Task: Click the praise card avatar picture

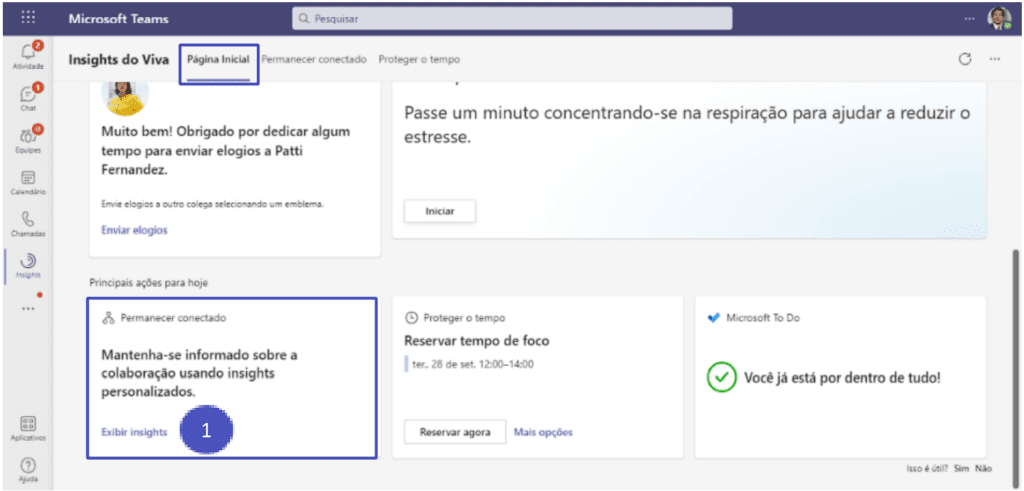Action: pos(125,97)
